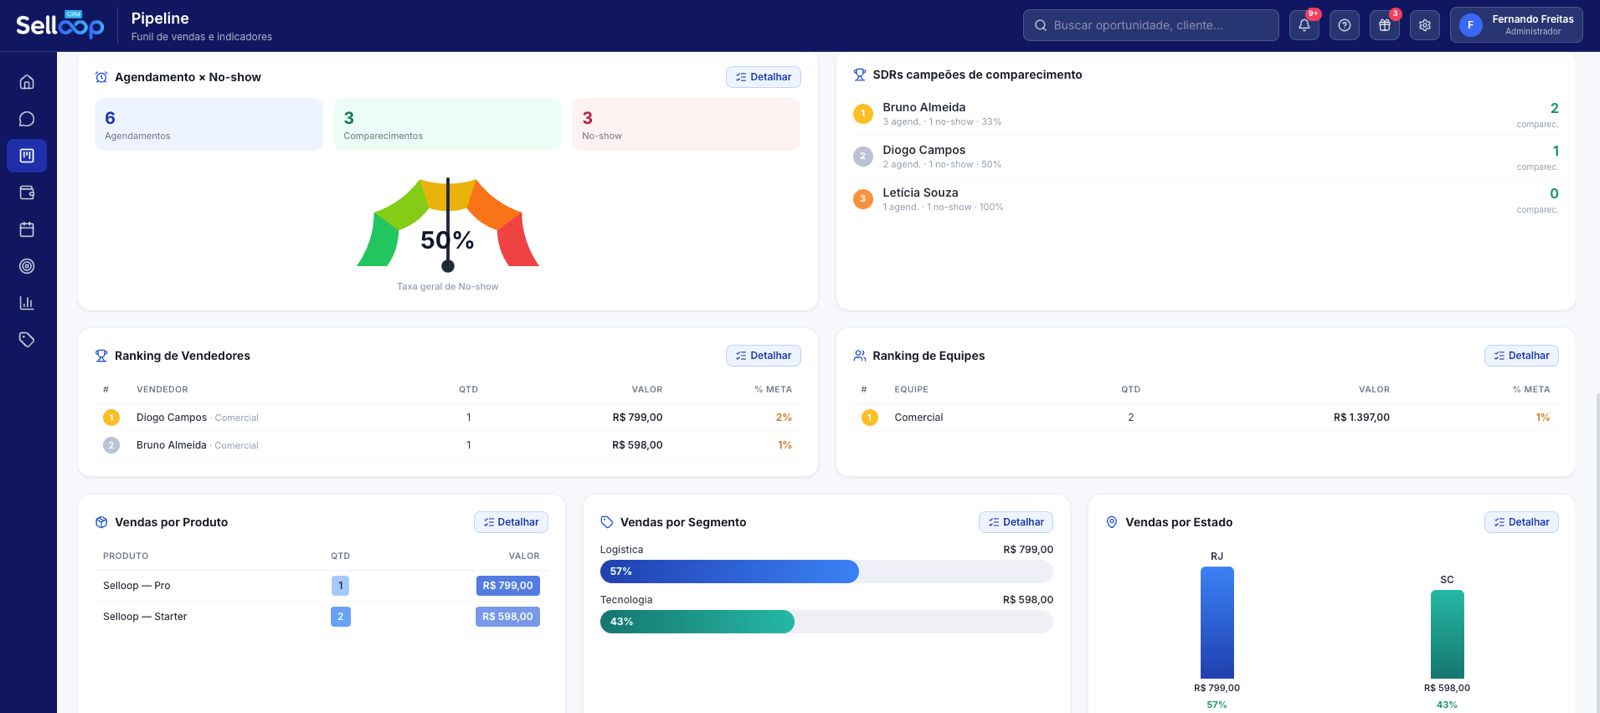
Task: Click the 6 Agendamentos card
Action: pos(208,124)
